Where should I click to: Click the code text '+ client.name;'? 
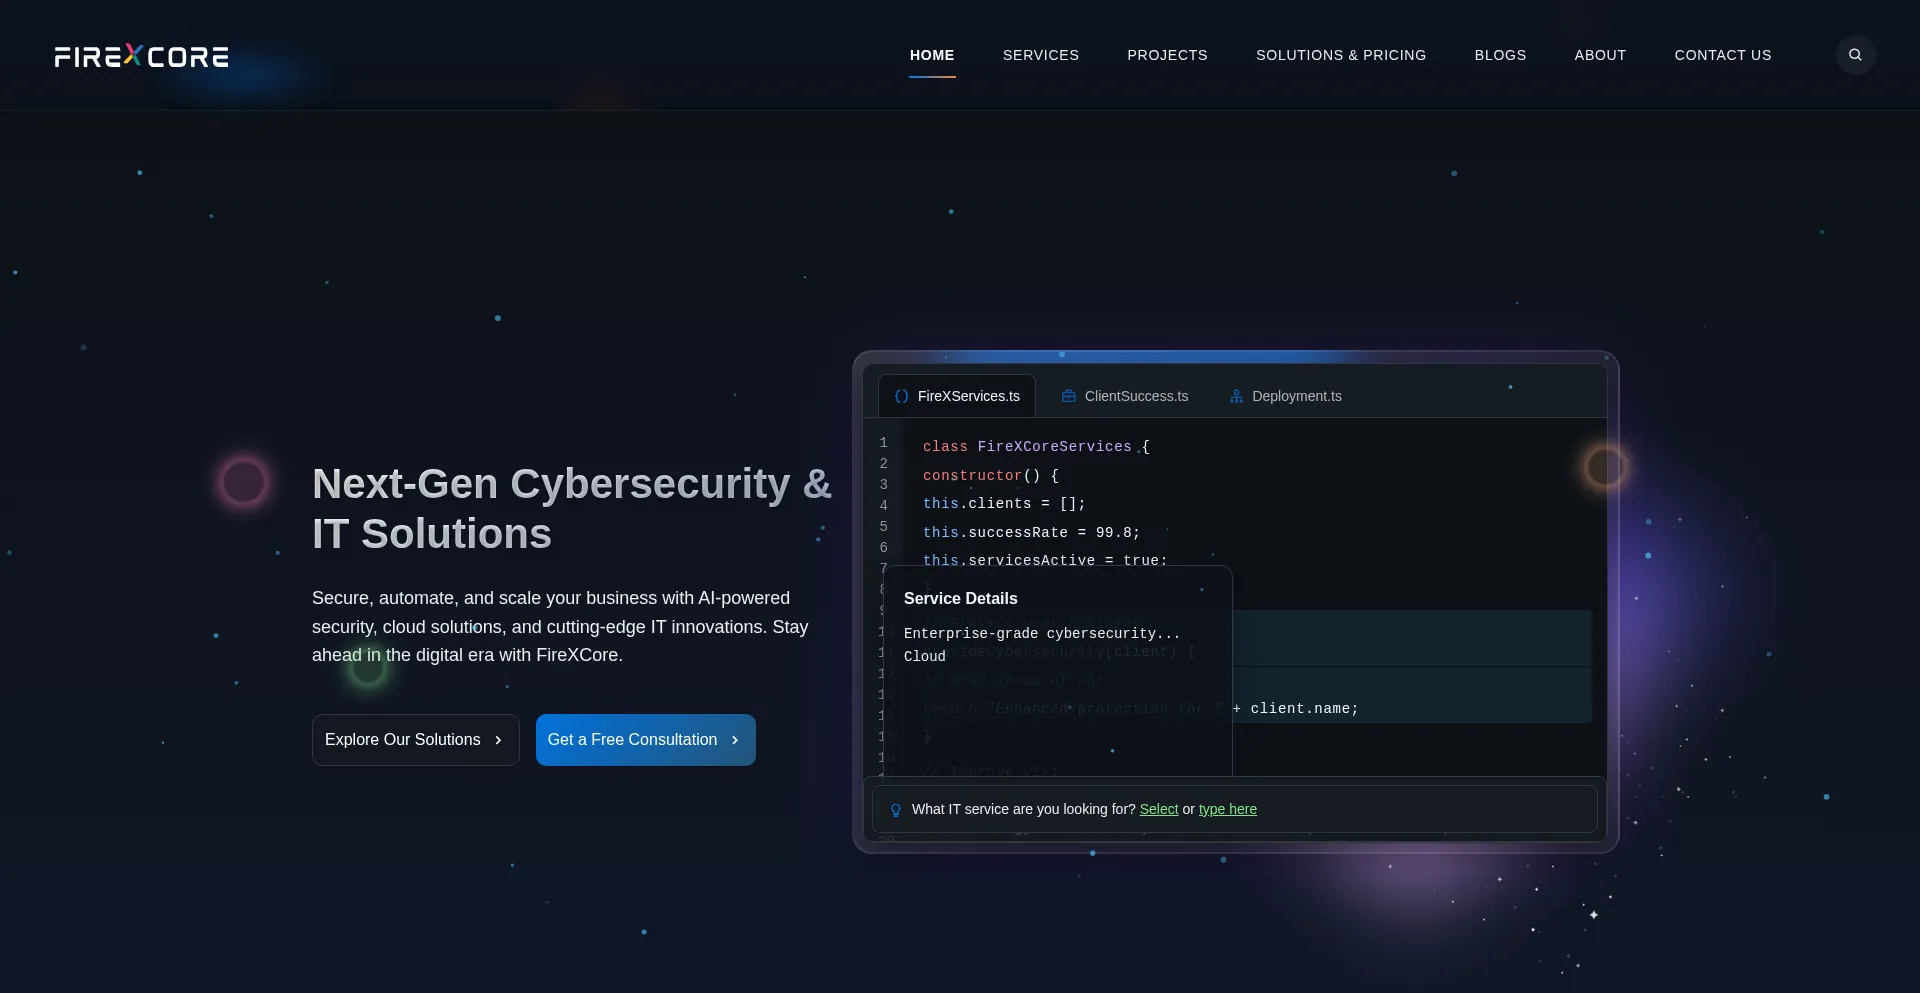click(1295, 708)
